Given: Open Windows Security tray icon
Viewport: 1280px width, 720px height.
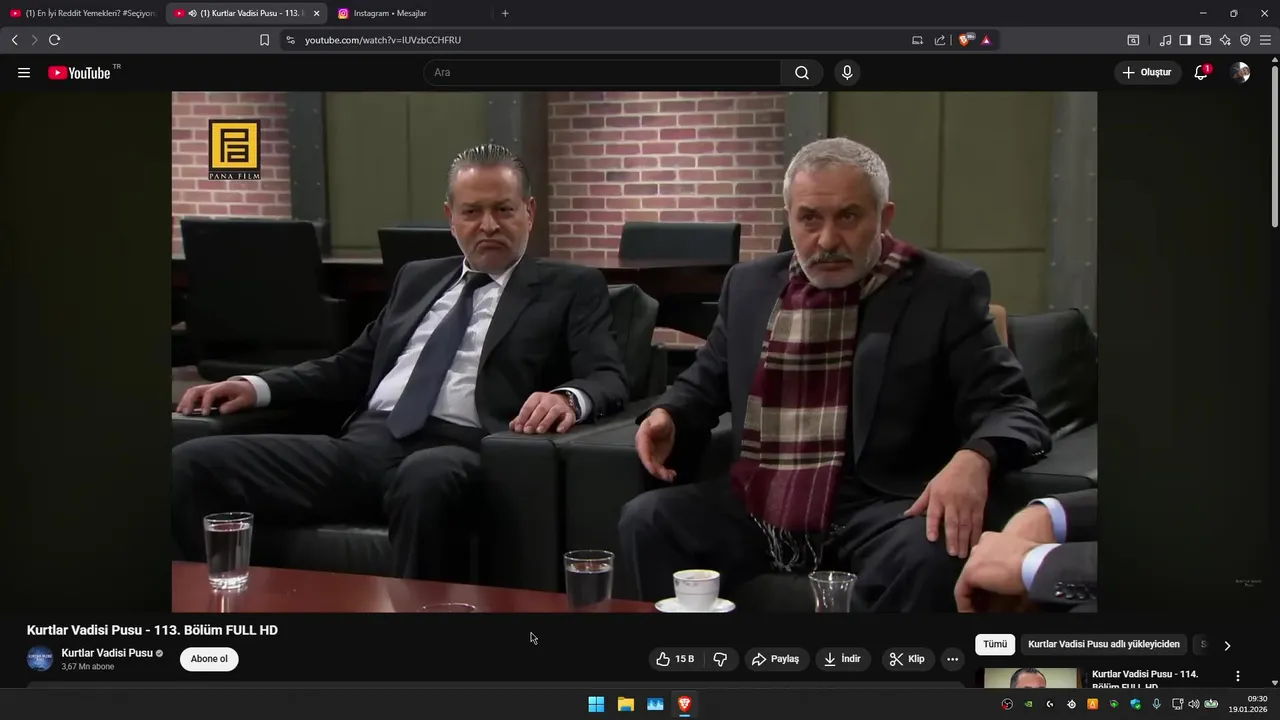Looking at the screenshot, I should click(x=1135, y=704).
